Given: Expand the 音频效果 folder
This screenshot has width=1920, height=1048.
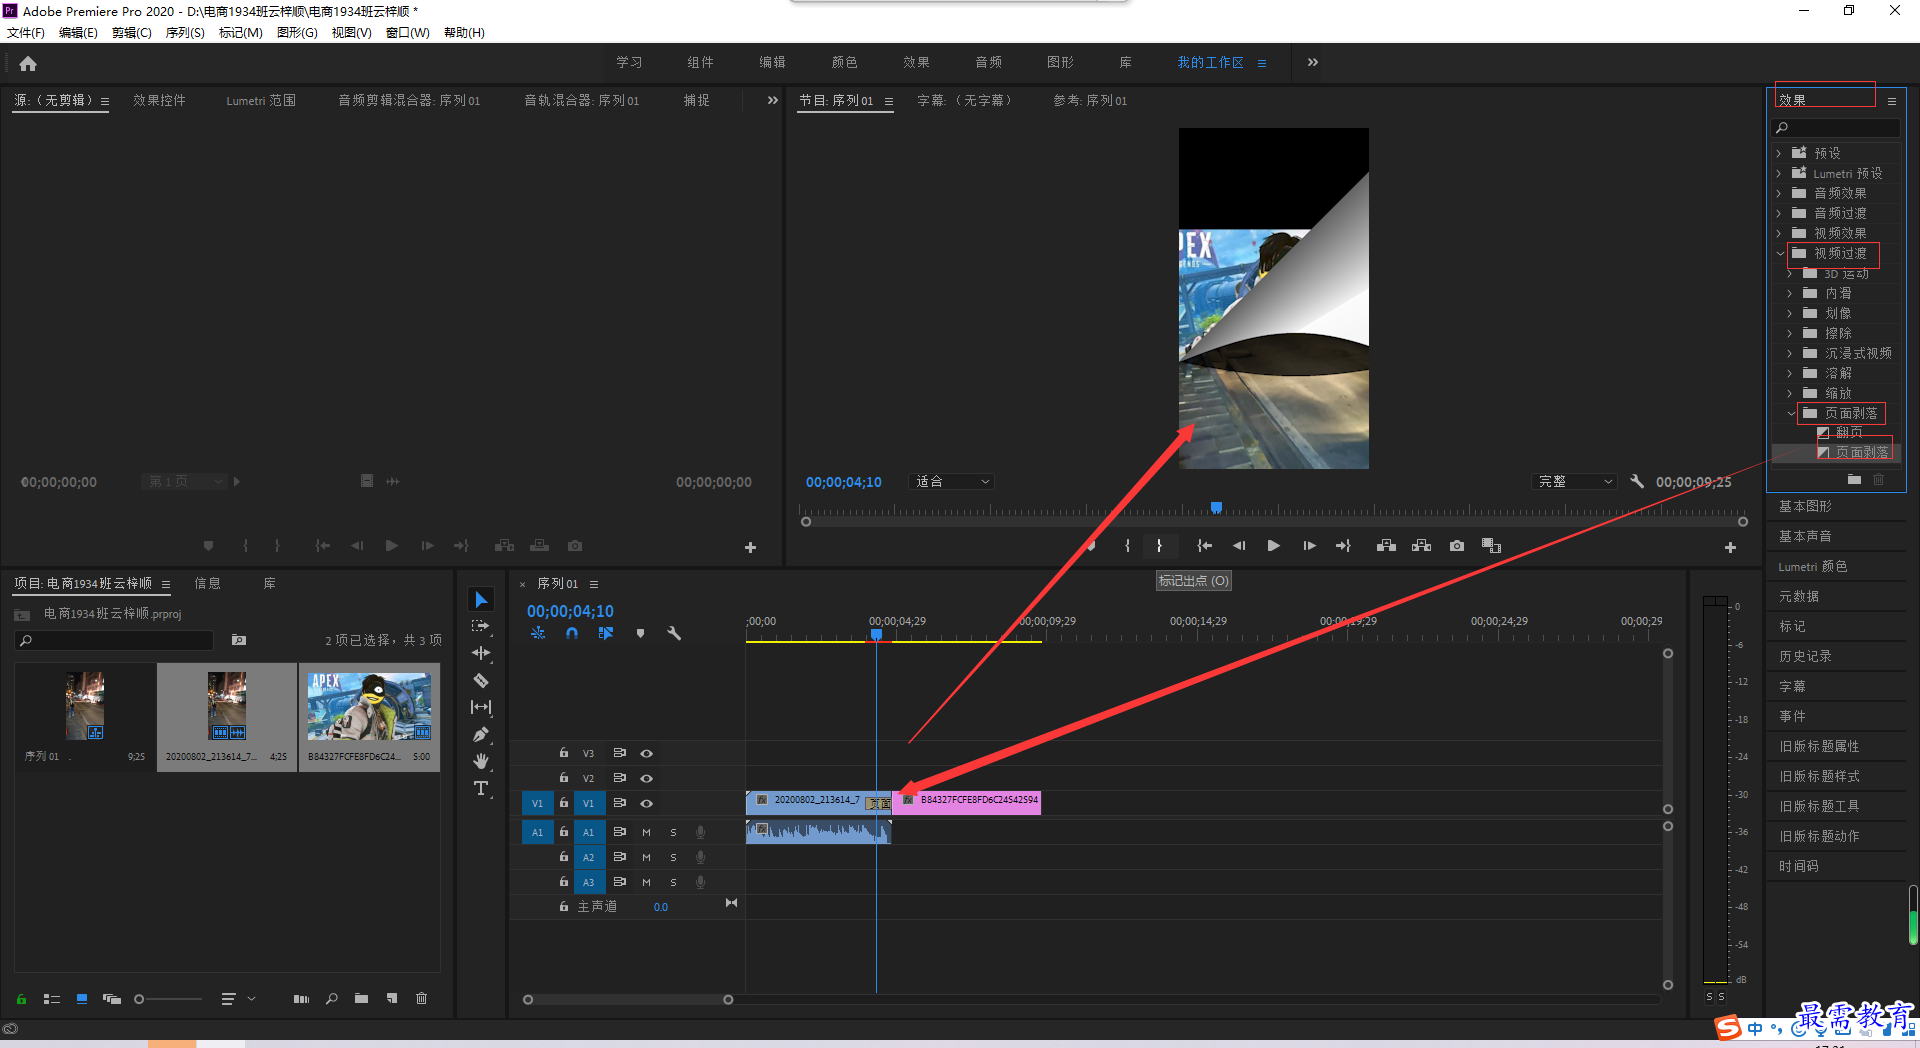Looking at the screenshot, I should [1779, 193].
